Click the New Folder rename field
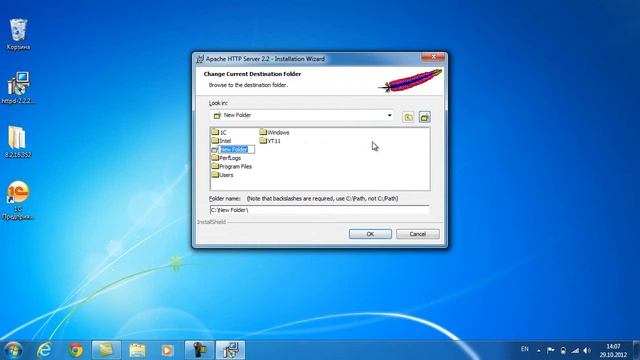 coord(237,149)
